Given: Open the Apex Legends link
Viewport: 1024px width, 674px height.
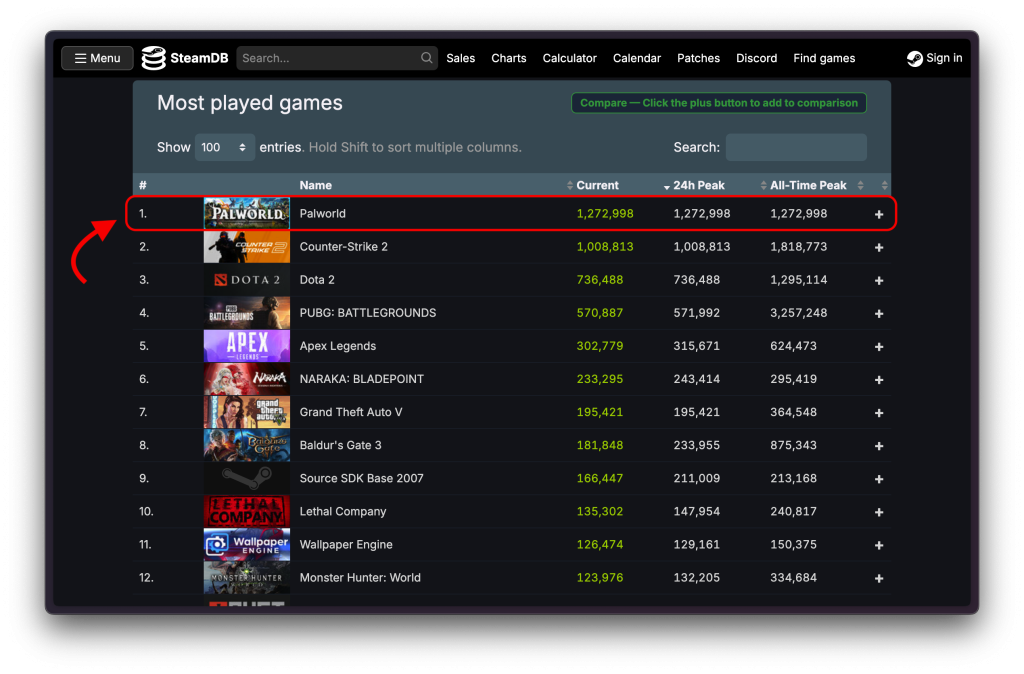Looking at the screenshot, I should 338,346.
